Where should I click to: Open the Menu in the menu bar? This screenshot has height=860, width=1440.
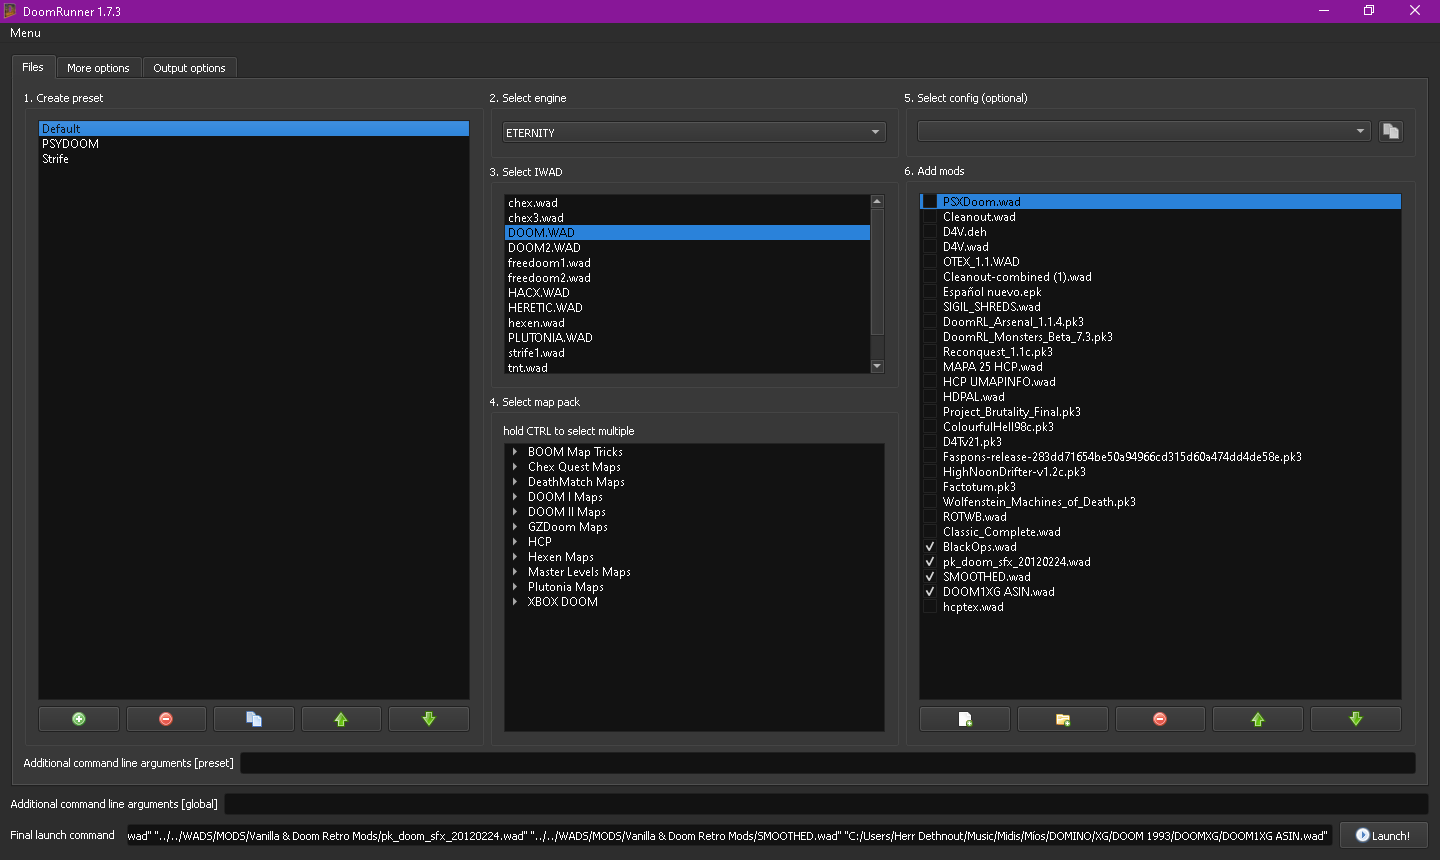coord(26,33)
